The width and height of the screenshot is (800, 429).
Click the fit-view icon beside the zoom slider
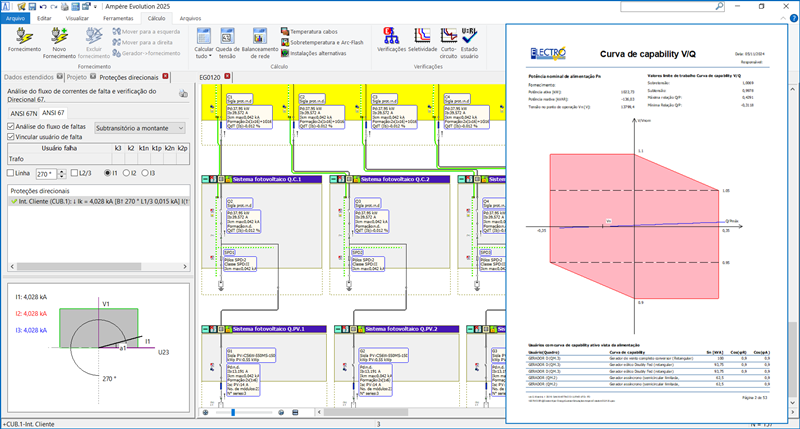point(295,412)
